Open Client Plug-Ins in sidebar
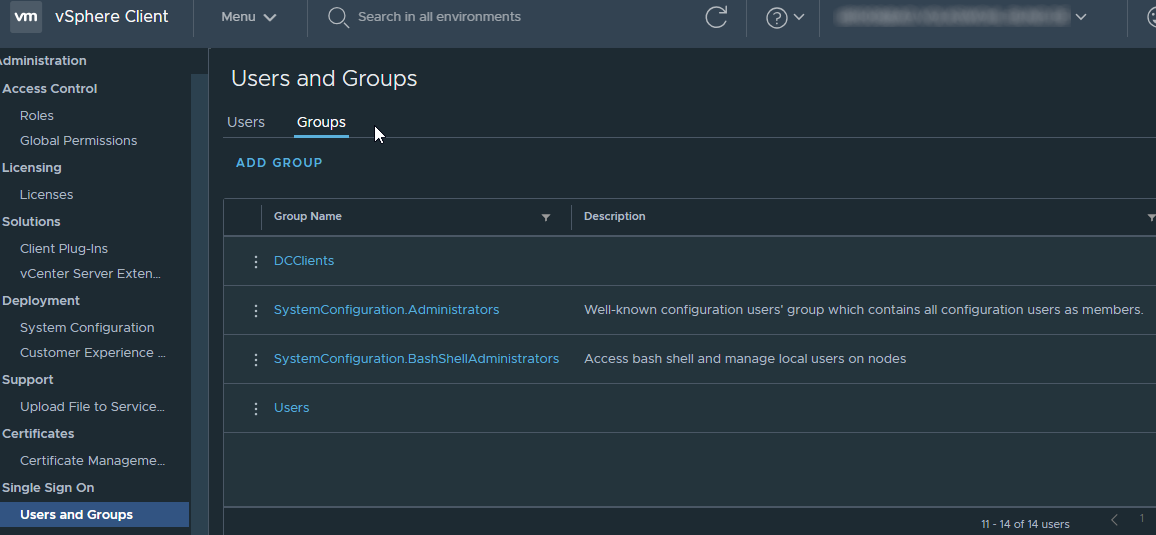Image resolution: width=1156 pixels, height=535 pixels. tap(64, 249)
